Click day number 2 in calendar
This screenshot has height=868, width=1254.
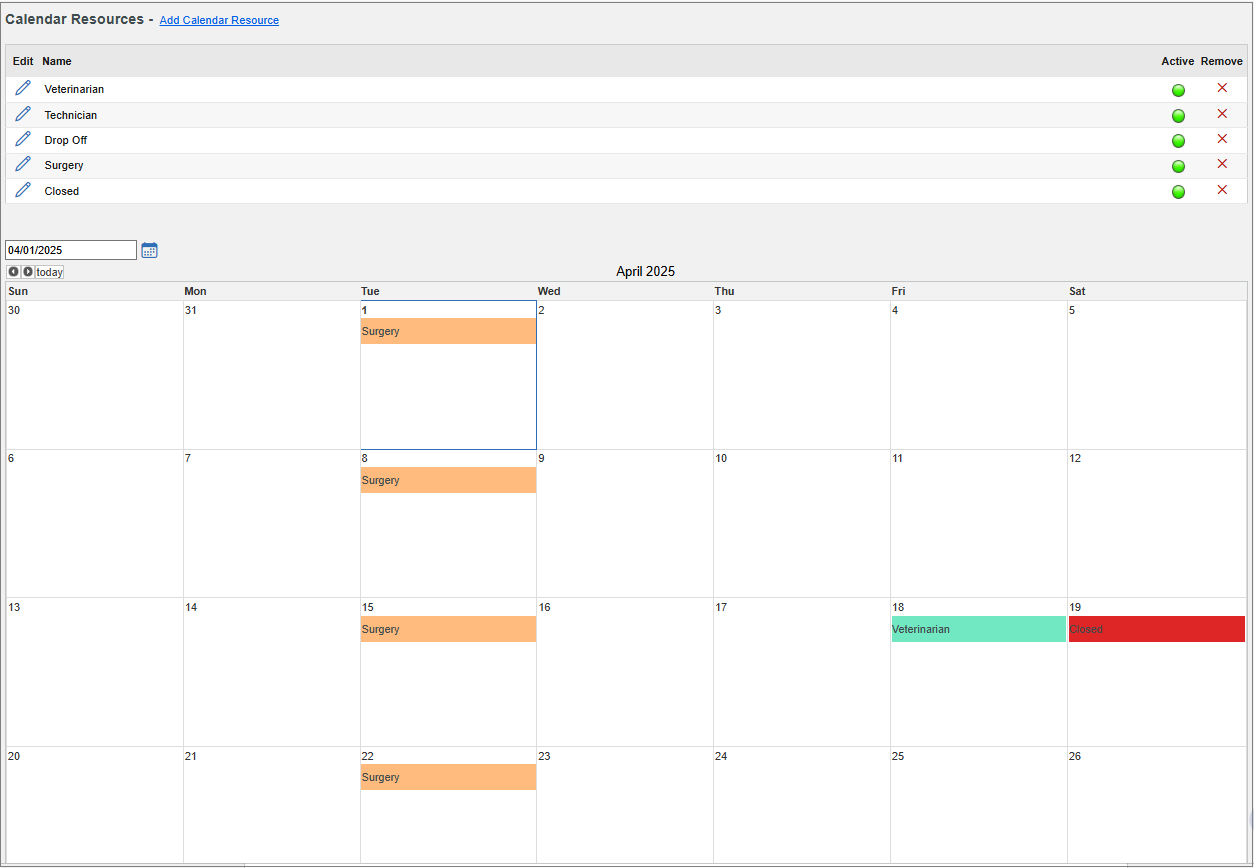542,310
